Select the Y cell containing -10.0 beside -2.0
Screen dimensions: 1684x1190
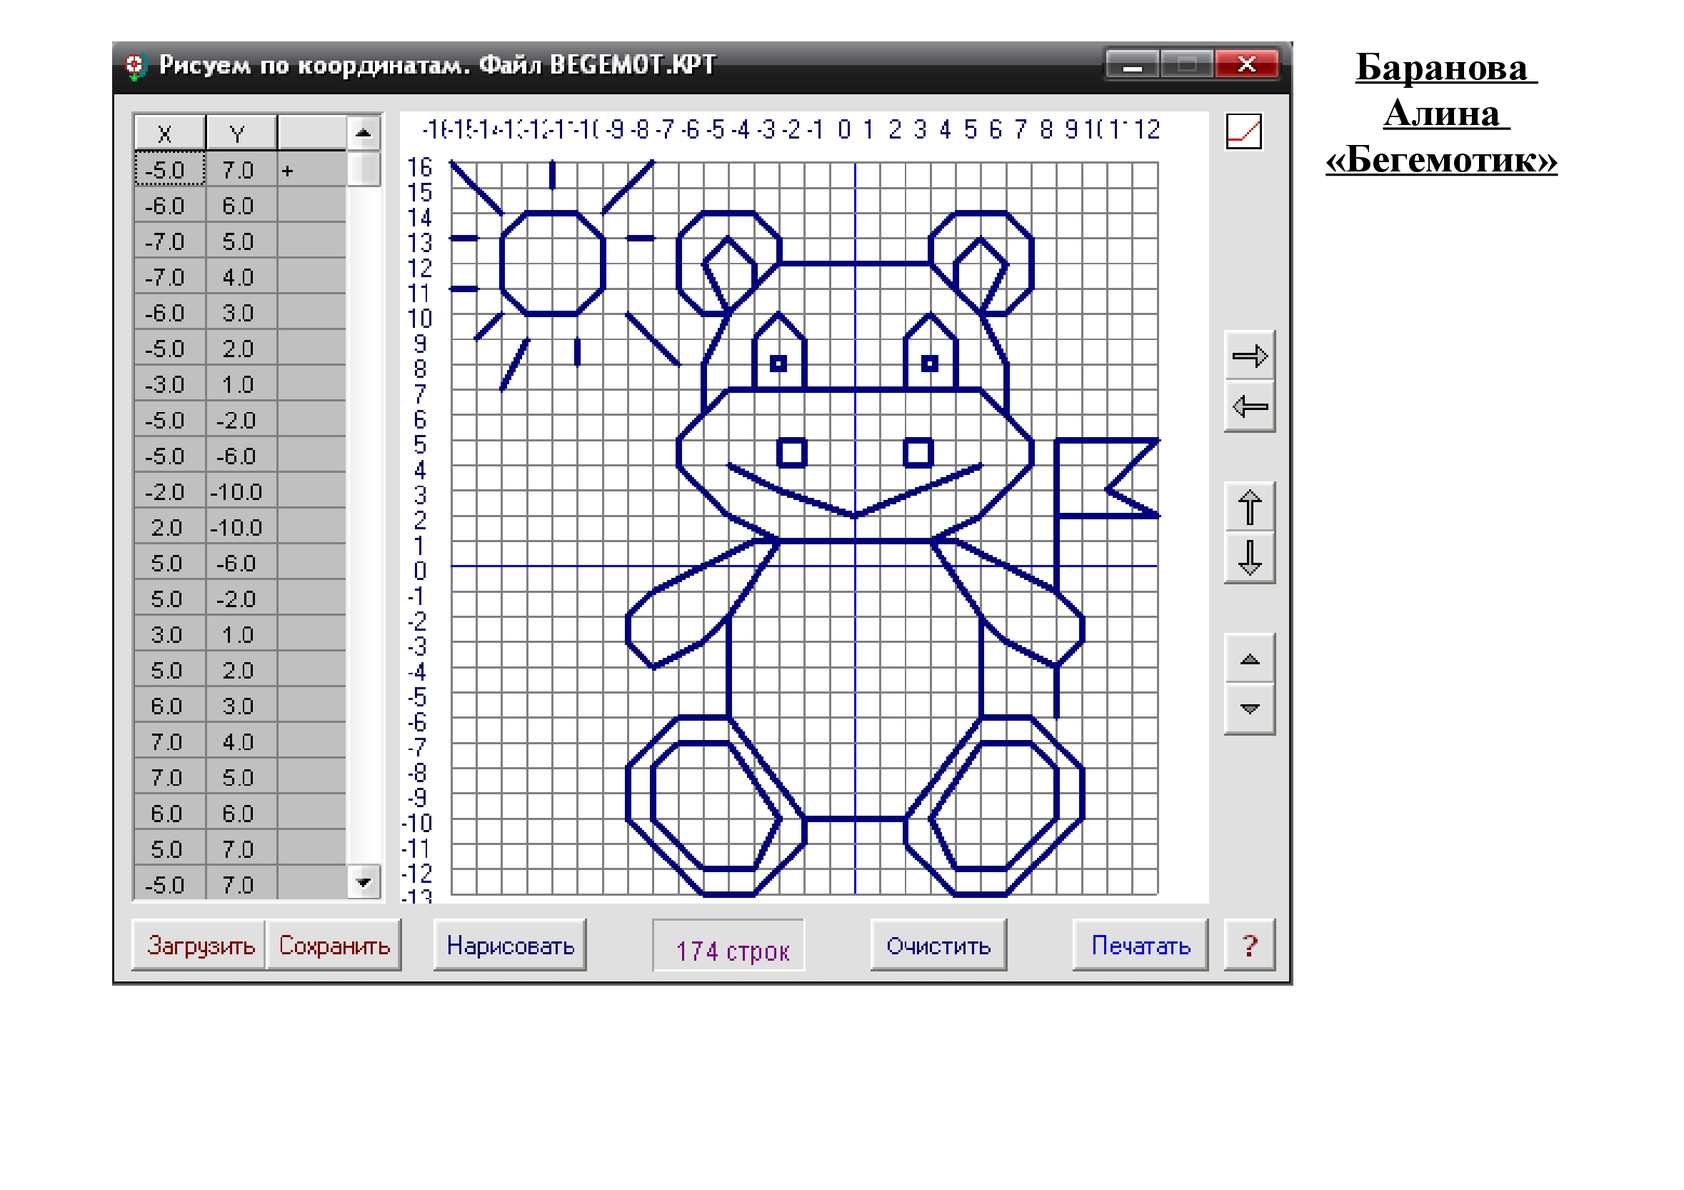click(238, 492)
